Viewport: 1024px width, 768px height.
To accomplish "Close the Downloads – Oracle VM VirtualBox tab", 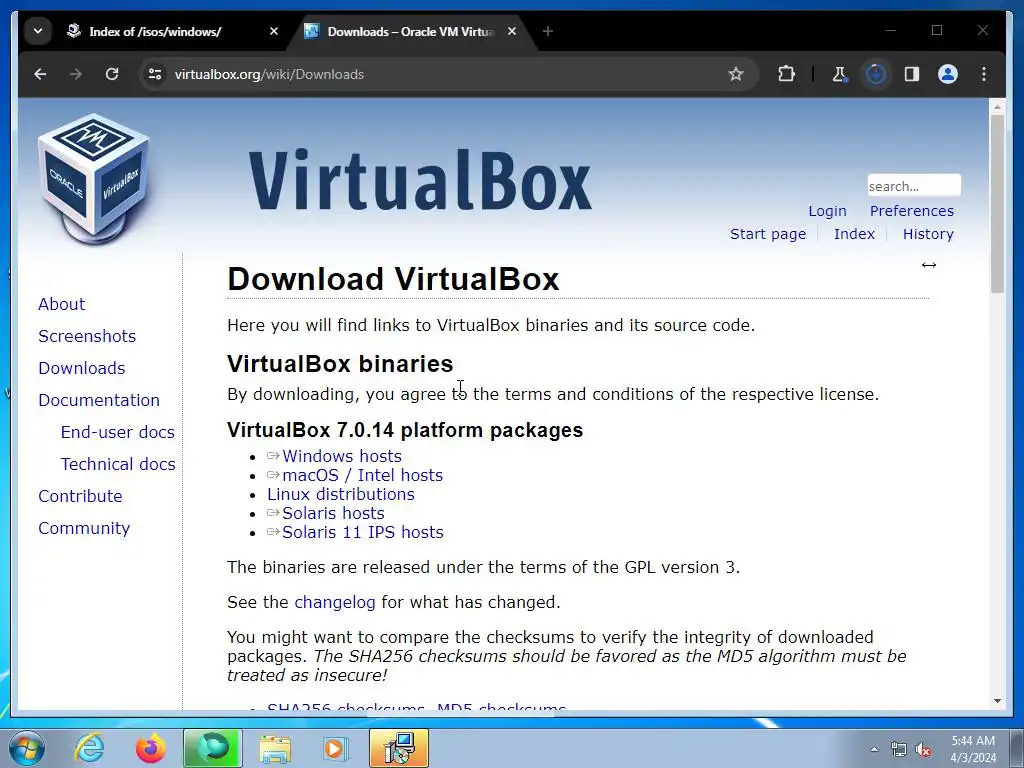I will 512,31.
